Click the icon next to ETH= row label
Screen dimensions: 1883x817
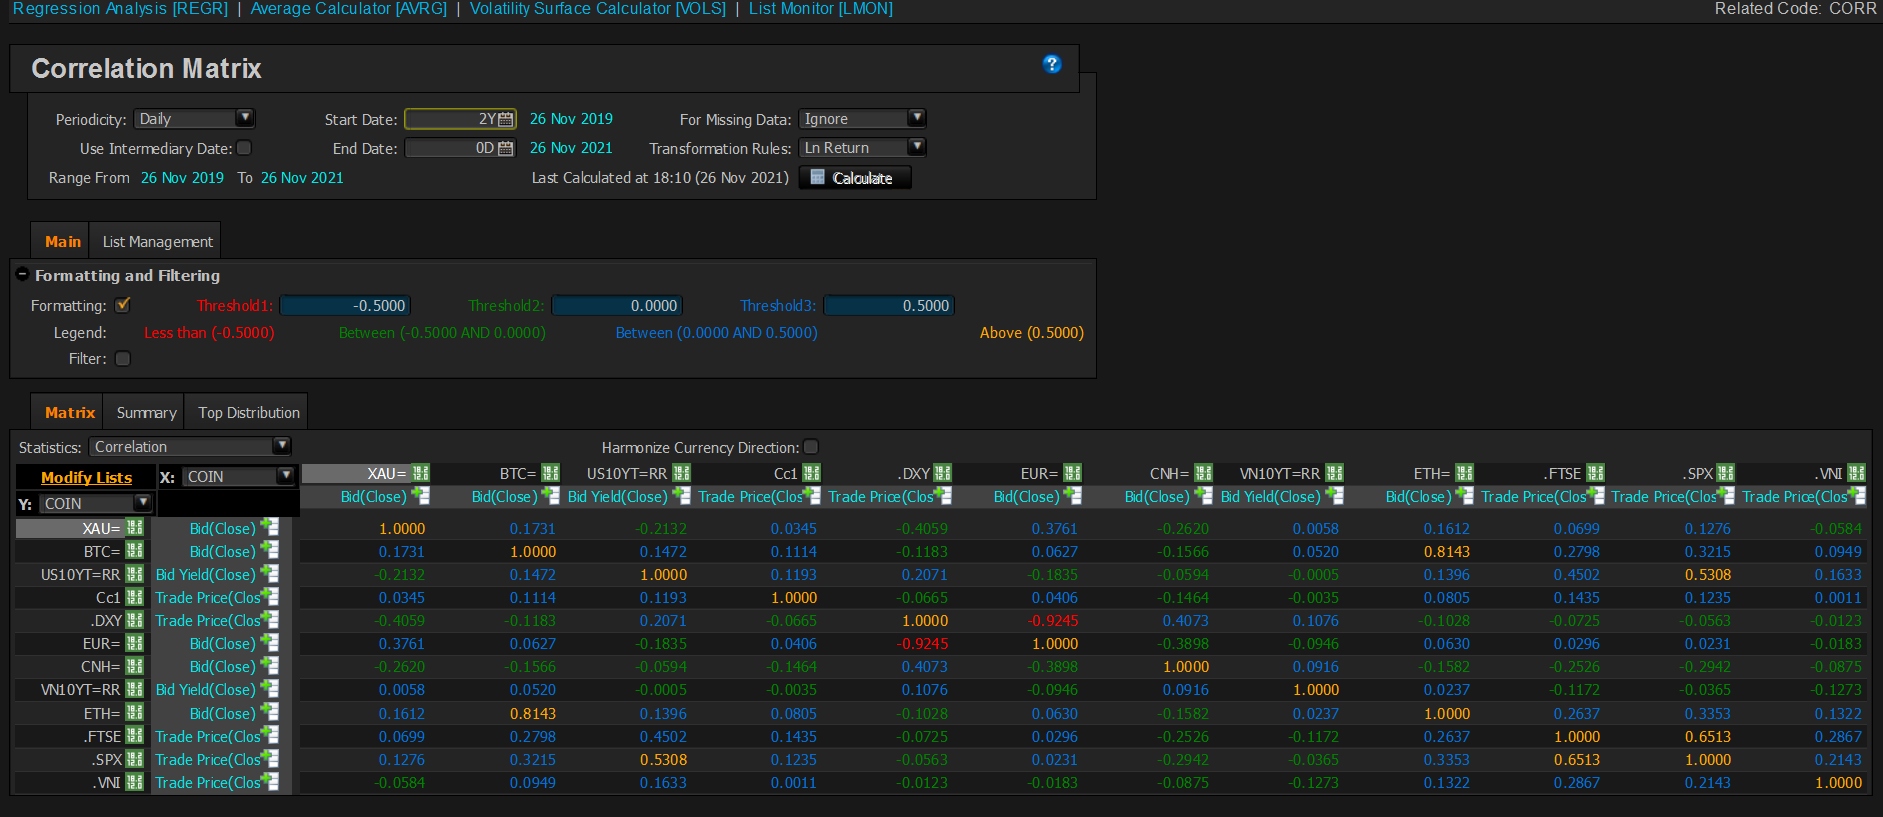point(135,713)
